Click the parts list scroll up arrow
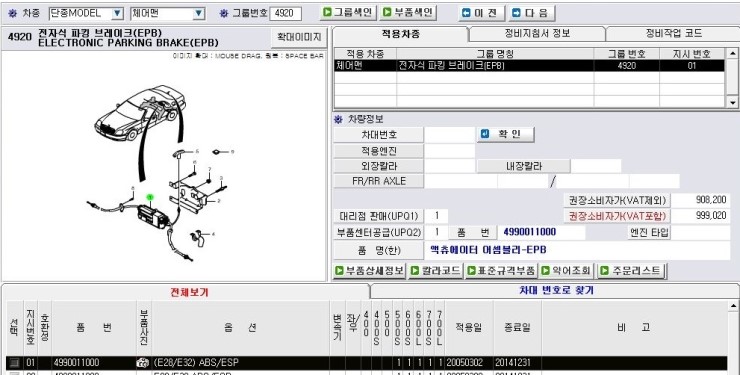This screenshot has width=740, height=375. coord(733,307)
